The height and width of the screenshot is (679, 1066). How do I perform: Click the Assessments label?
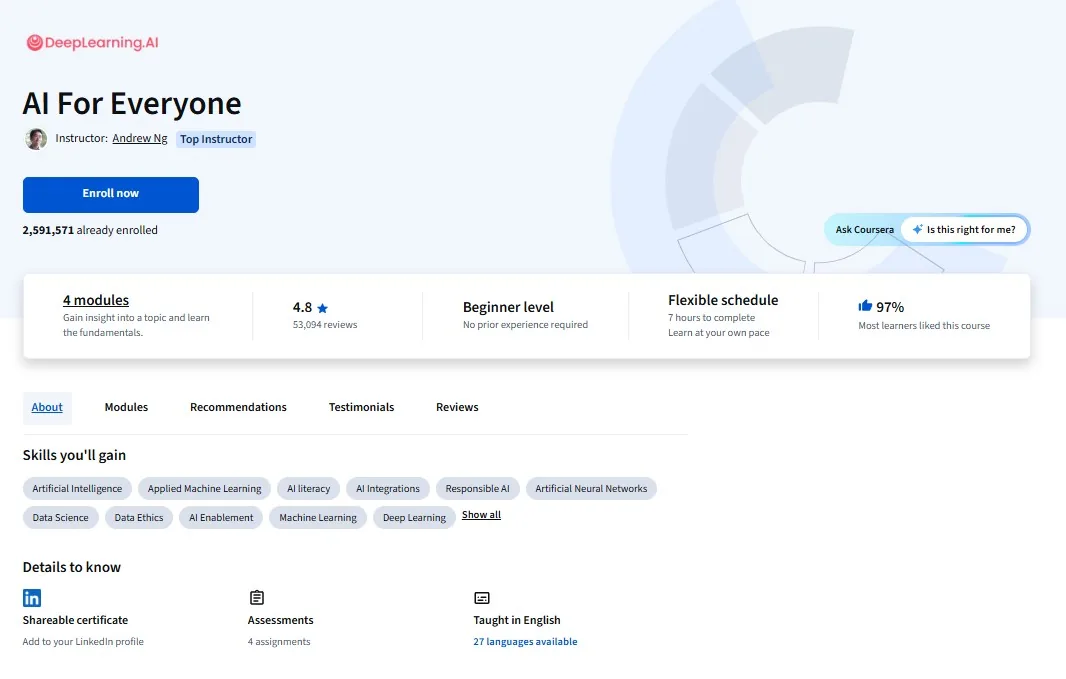280,620
